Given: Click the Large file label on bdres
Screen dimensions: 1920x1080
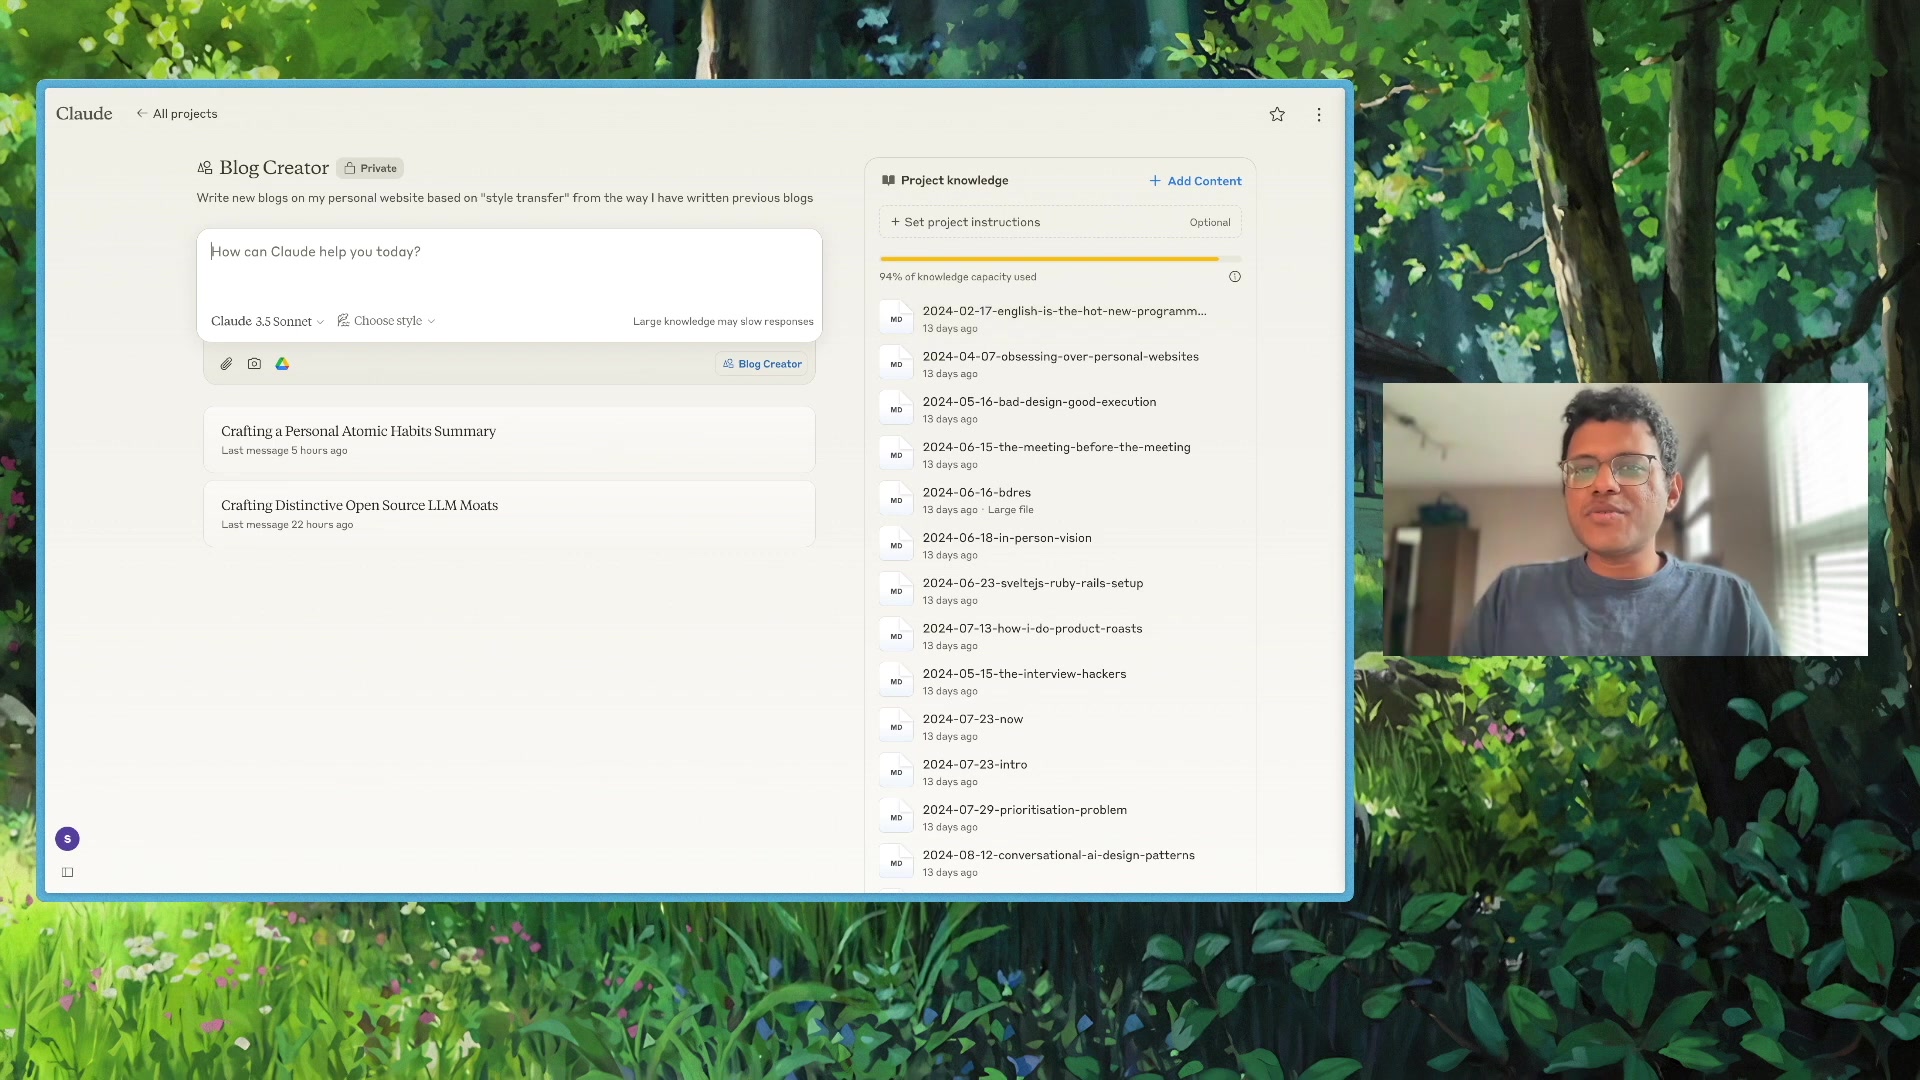Looking at the screenshot, I should point(1011,510).
